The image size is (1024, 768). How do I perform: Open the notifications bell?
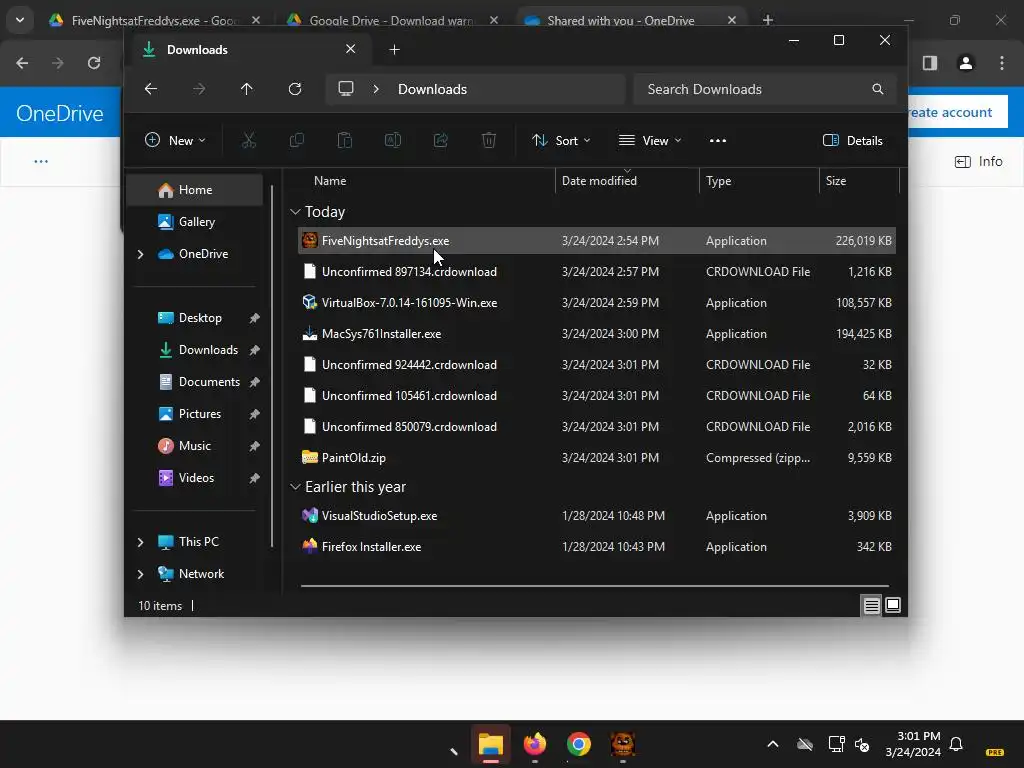[x=956, y=744]
